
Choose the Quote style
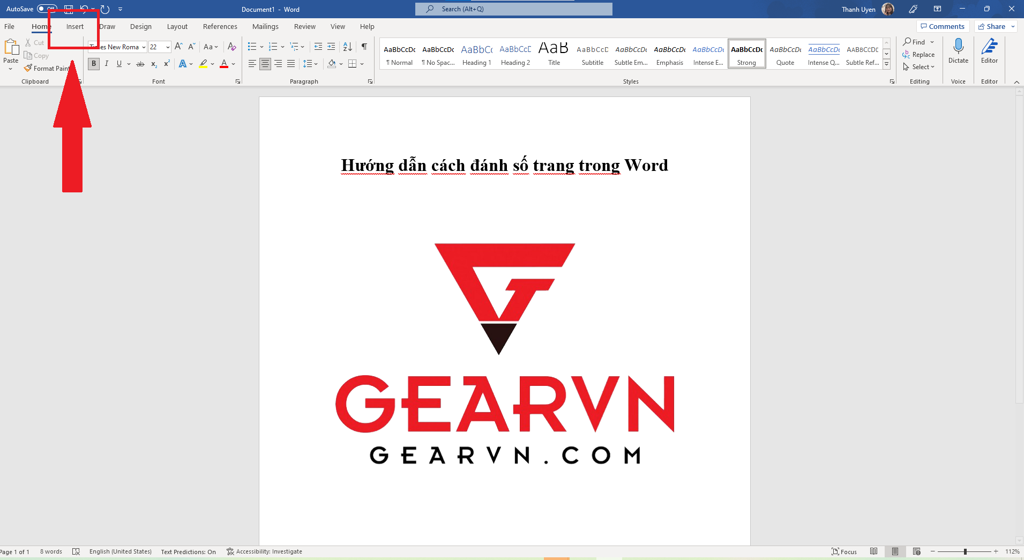[x=785, y=54]
